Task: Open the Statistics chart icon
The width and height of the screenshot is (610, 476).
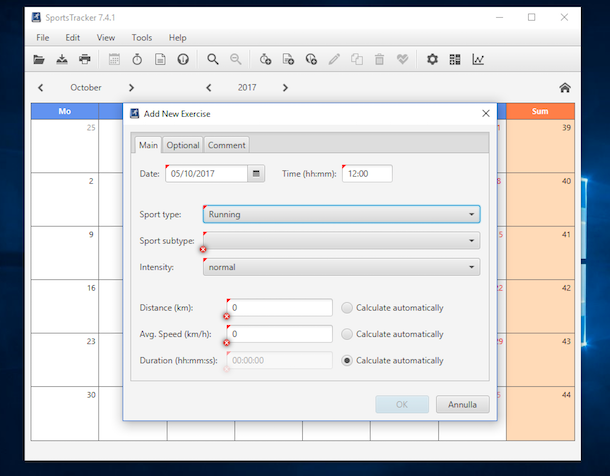Action: pos(478,60)
